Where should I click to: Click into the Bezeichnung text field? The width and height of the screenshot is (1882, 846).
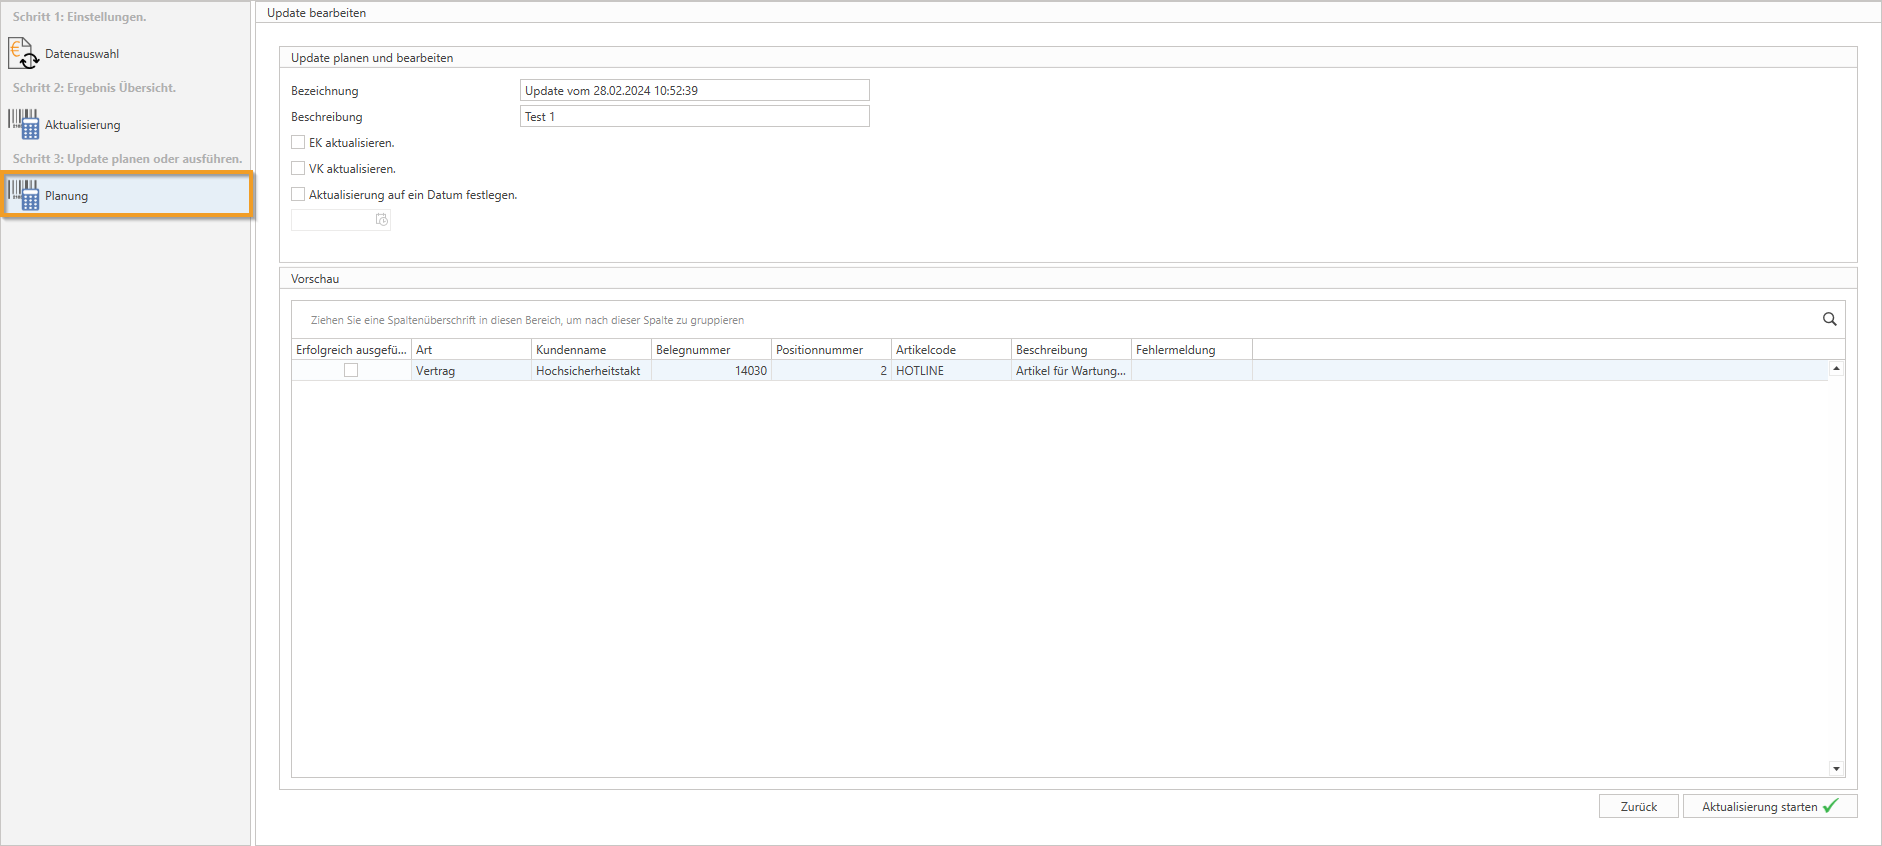(x=694, y=90)
